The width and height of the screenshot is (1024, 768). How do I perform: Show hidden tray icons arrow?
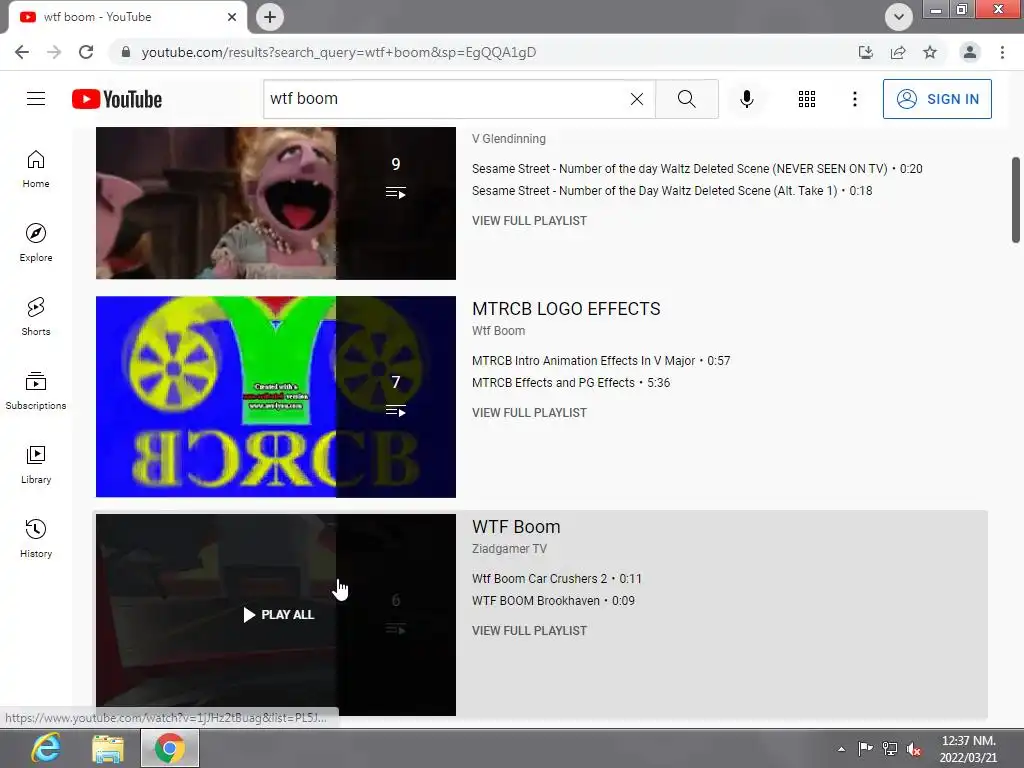tap(841, 749)
